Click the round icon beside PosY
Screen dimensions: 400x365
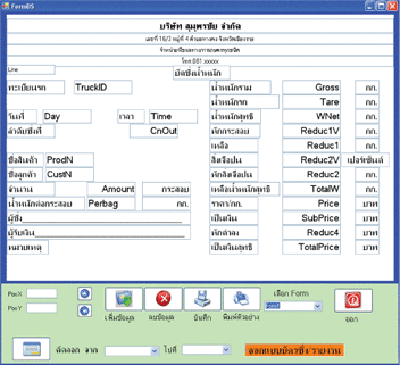pyautogui.click(x=85, y=310)
